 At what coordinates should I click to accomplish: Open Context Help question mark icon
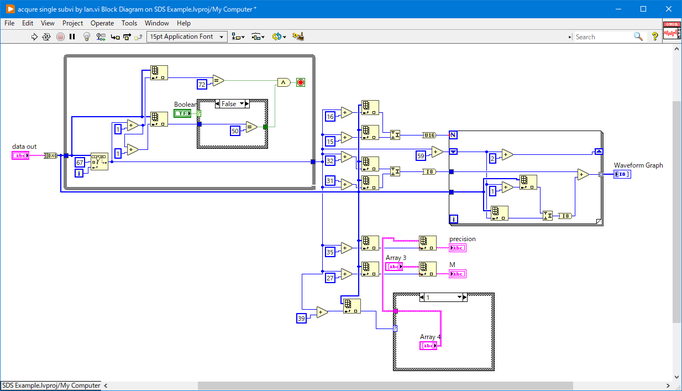coord(655,37)
